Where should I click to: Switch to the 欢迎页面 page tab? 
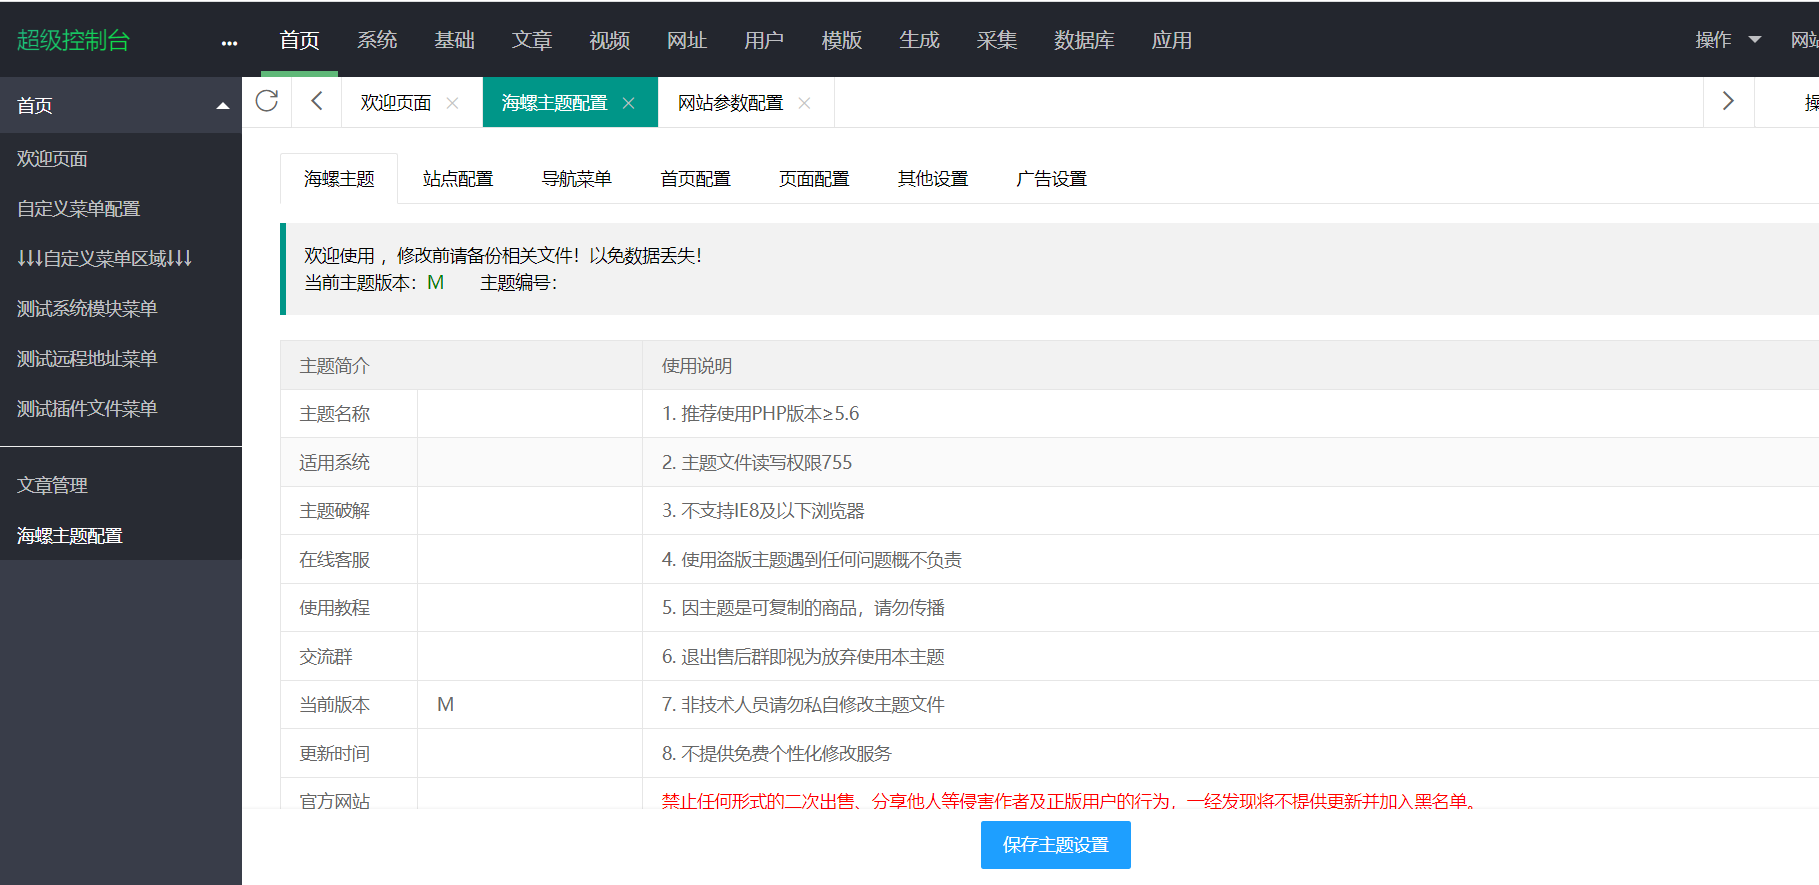(x=396, y=103)
